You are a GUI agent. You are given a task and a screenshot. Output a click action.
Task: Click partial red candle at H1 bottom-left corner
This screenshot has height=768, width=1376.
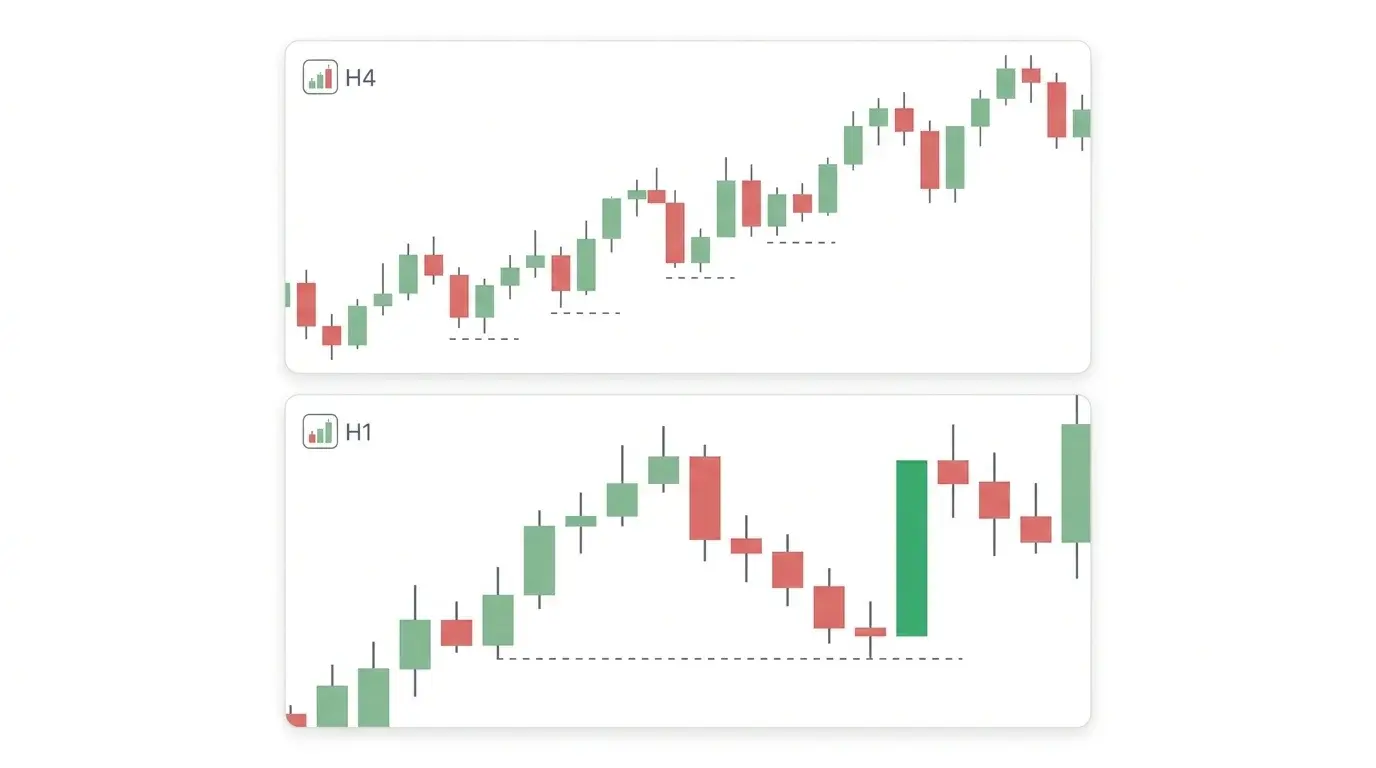(x=296, y=720)
